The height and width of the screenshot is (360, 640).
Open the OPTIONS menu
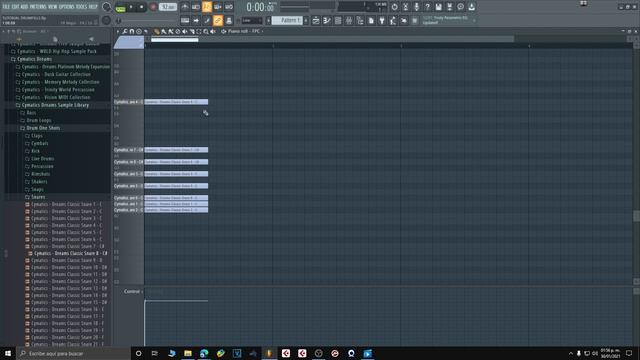pos(67,7)
